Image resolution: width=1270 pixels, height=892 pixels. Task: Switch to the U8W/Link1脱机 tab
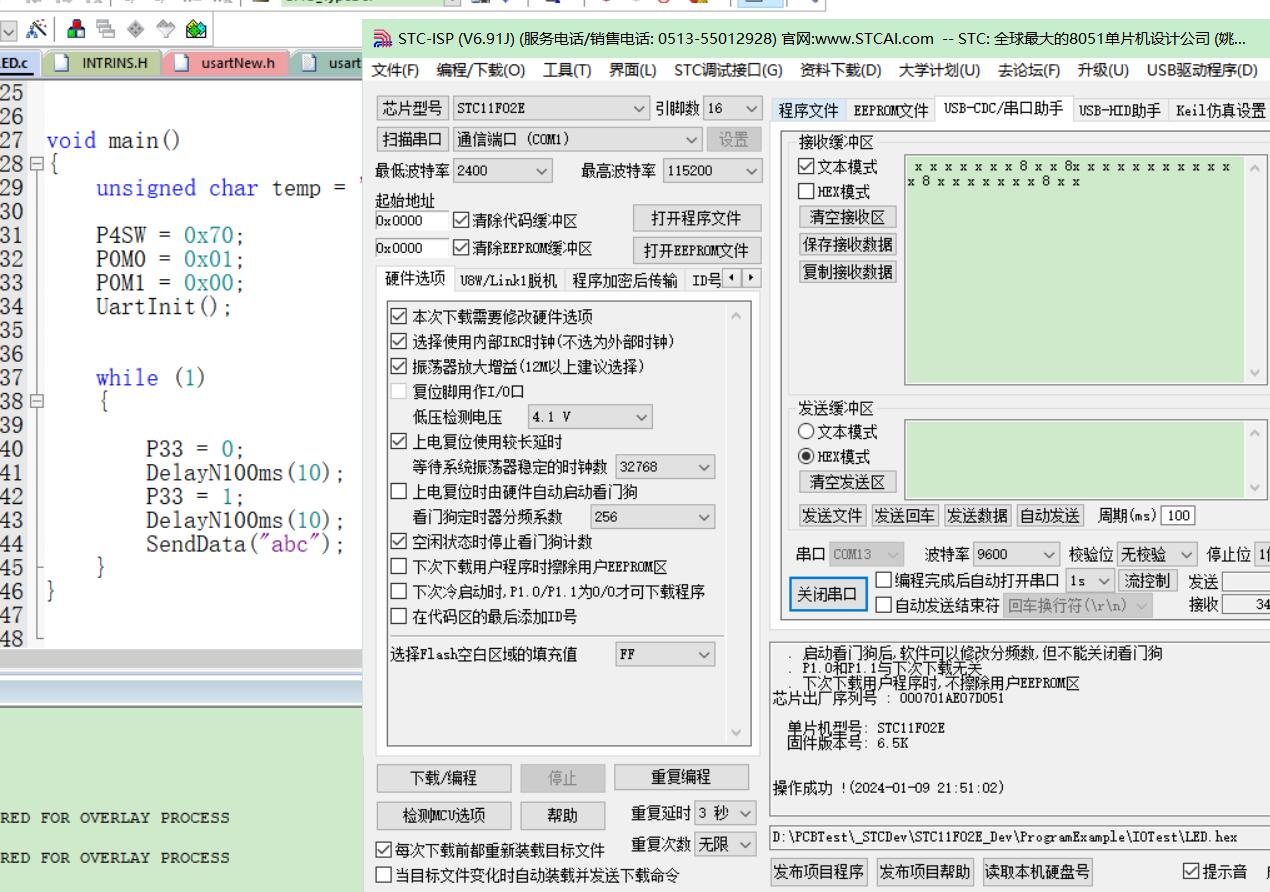tap(508, 281)
